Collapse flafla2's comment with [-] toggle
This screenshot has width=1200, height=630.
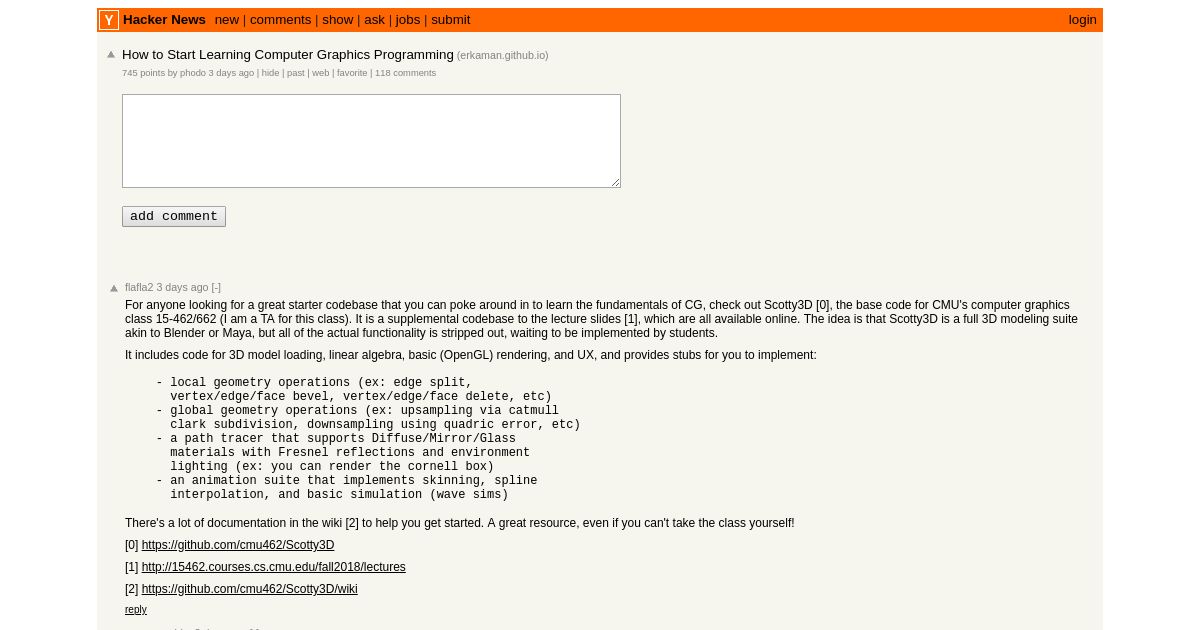pyautogui.click(x=216, y=287)
